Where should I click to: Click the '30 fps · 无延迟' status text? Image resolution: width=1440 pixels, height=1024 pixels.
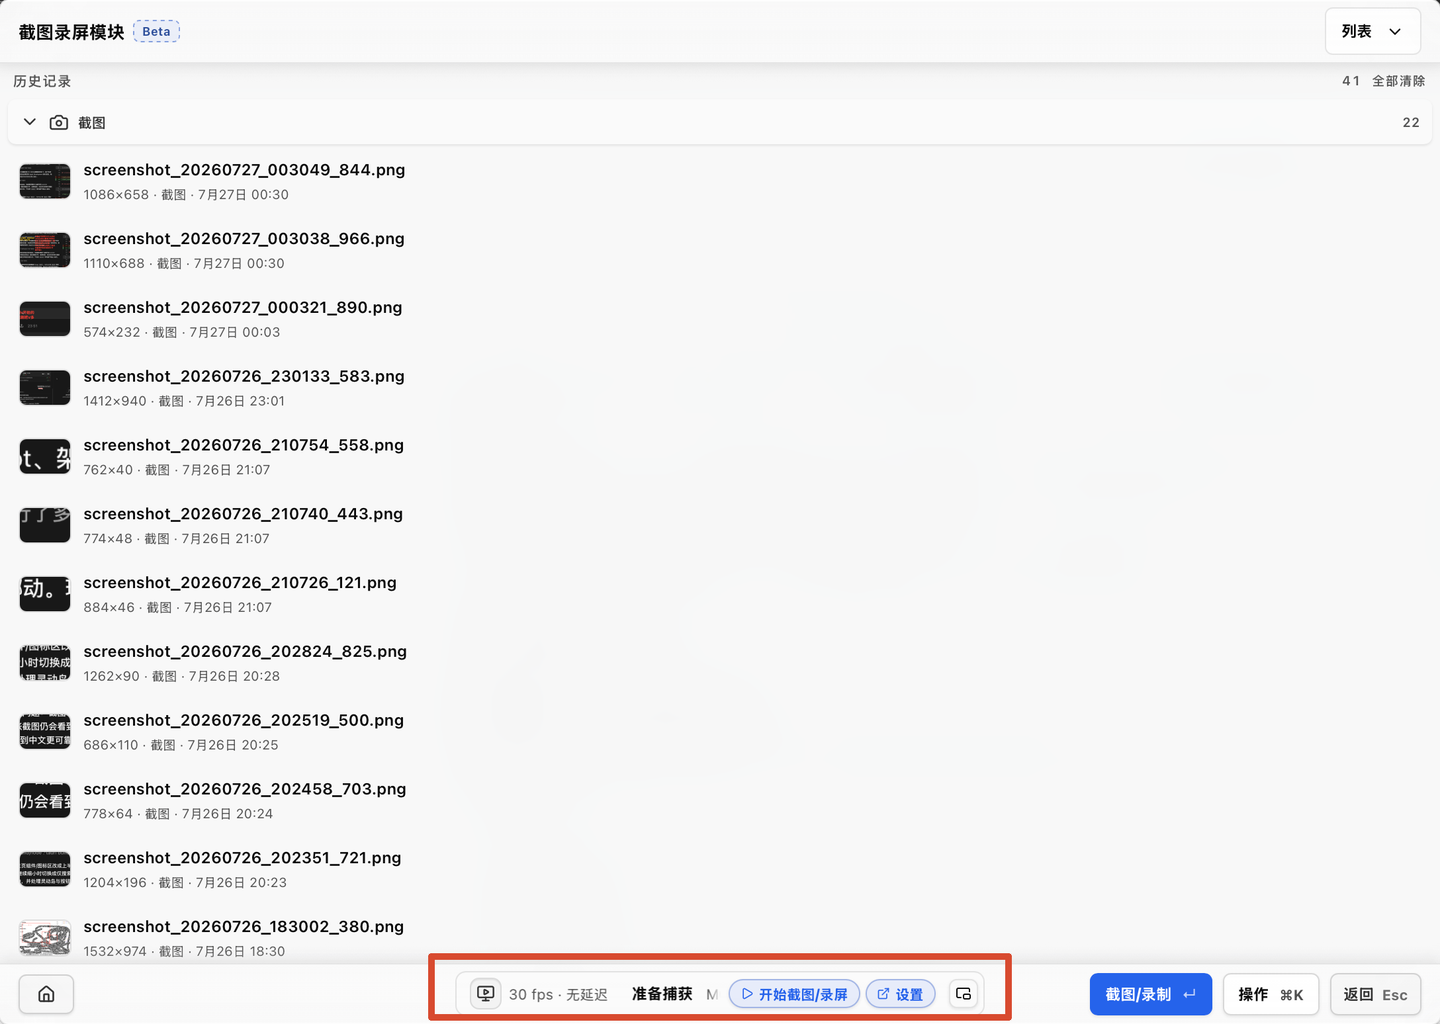(558, 995)
